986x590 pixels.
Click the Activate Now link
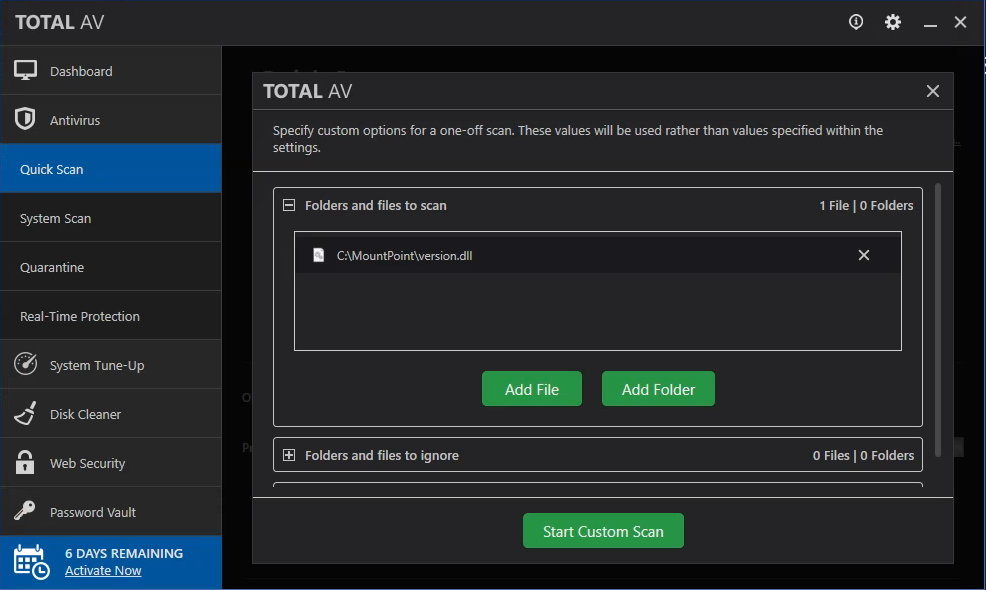click(103, 571)
